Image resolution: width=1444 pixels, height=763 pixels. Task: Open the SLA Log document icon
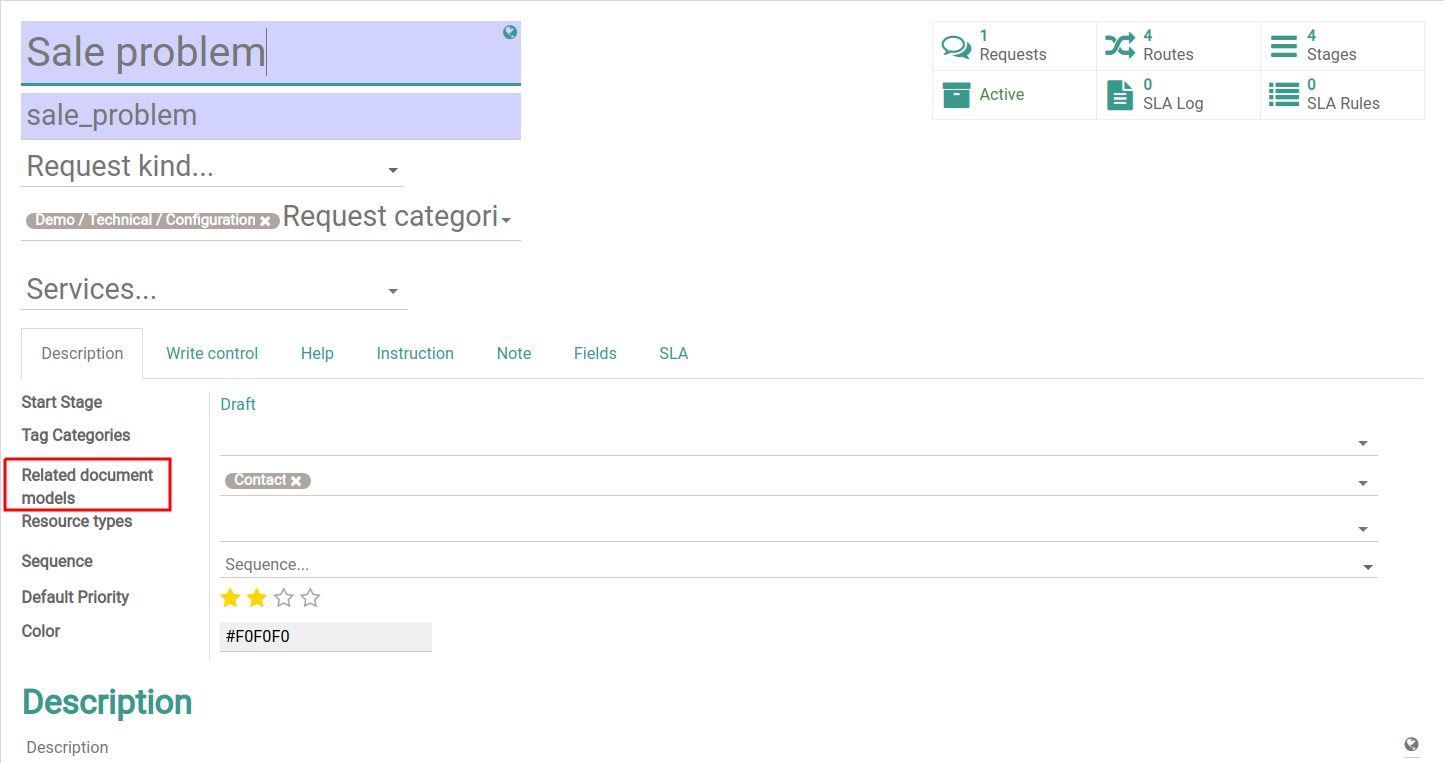1120,95
